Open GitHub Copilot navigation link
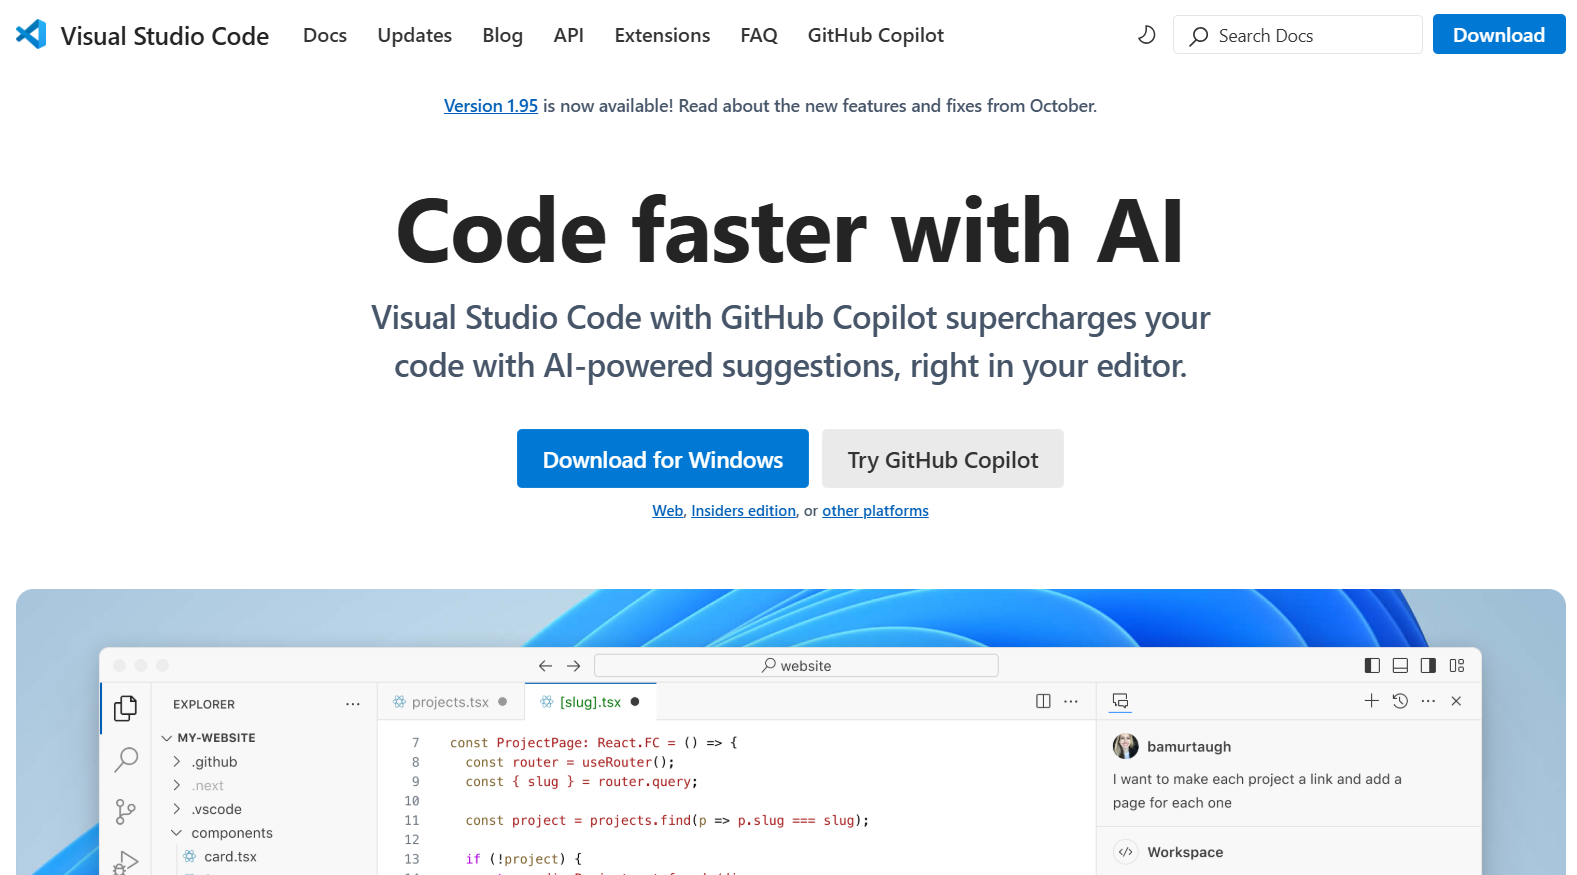 875,35
